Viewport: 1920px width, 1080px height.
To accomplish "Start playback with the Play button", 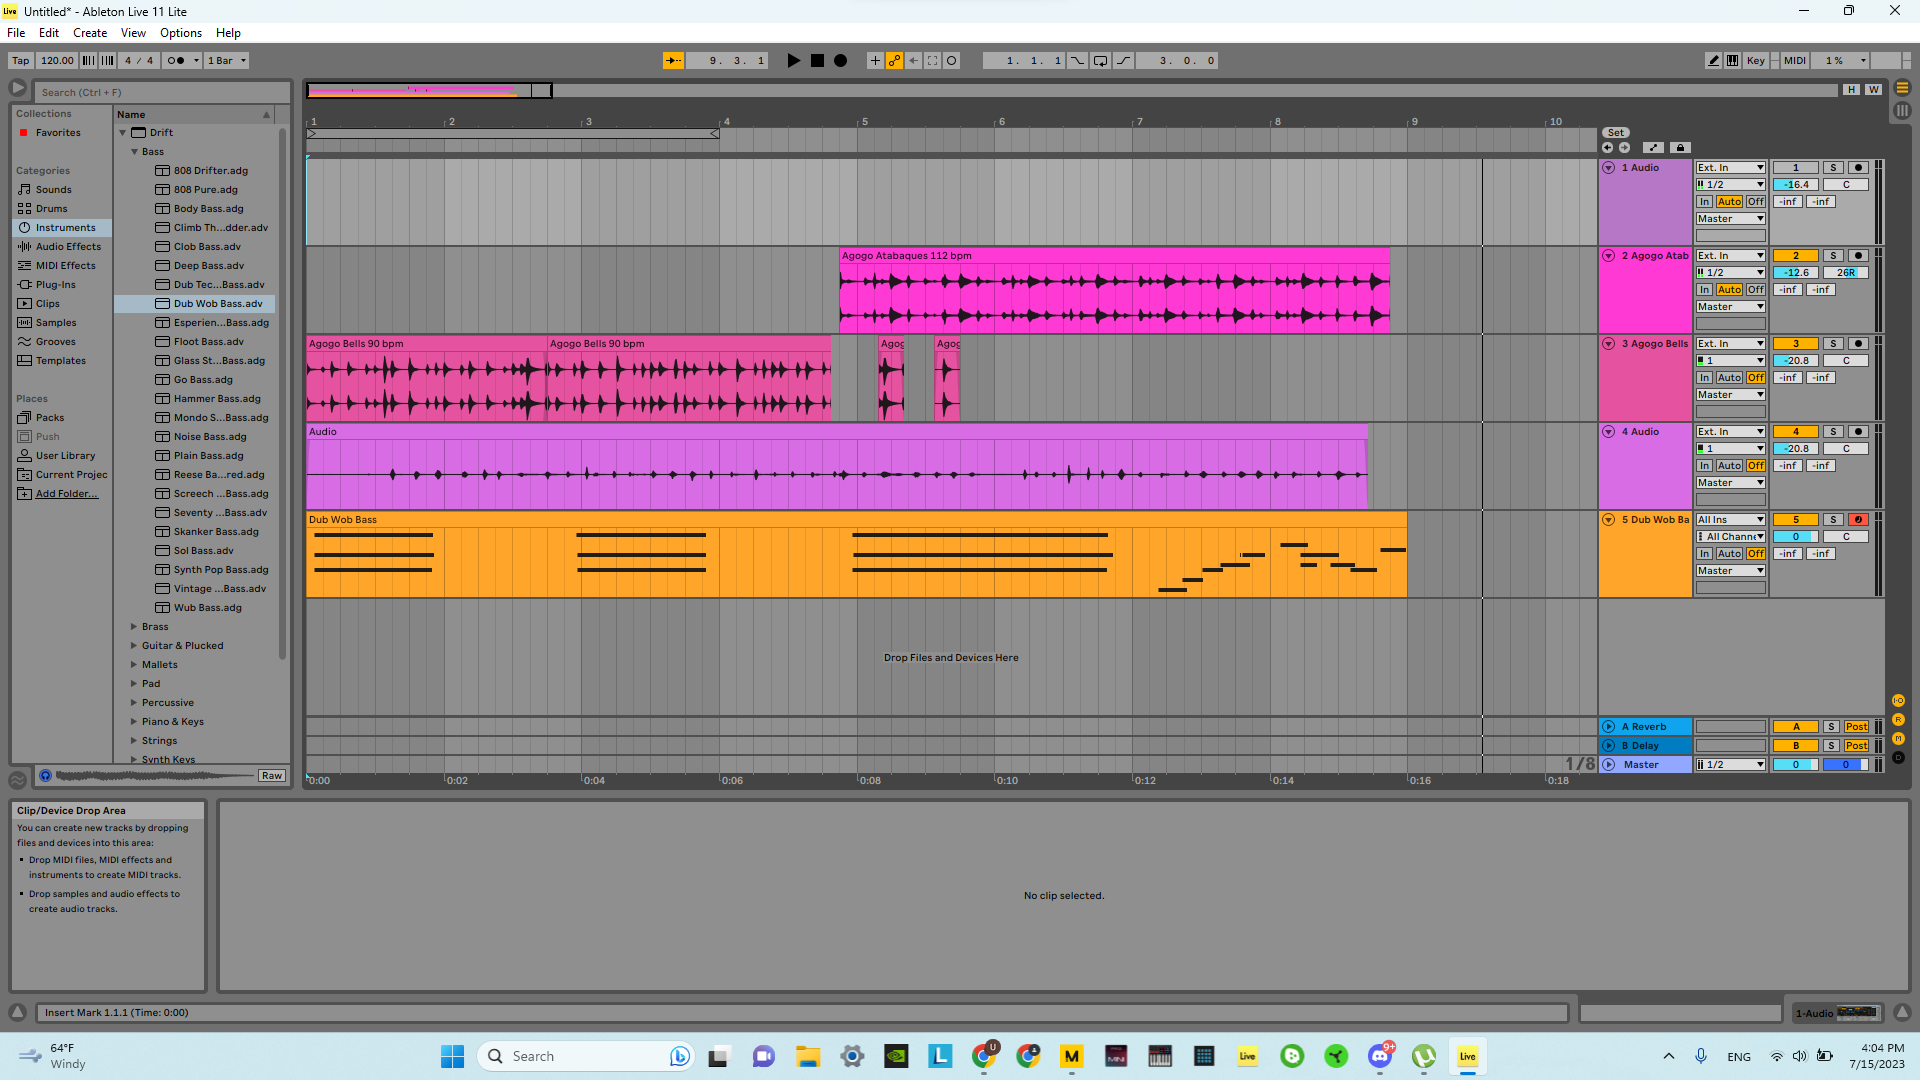I will [793, 61].
